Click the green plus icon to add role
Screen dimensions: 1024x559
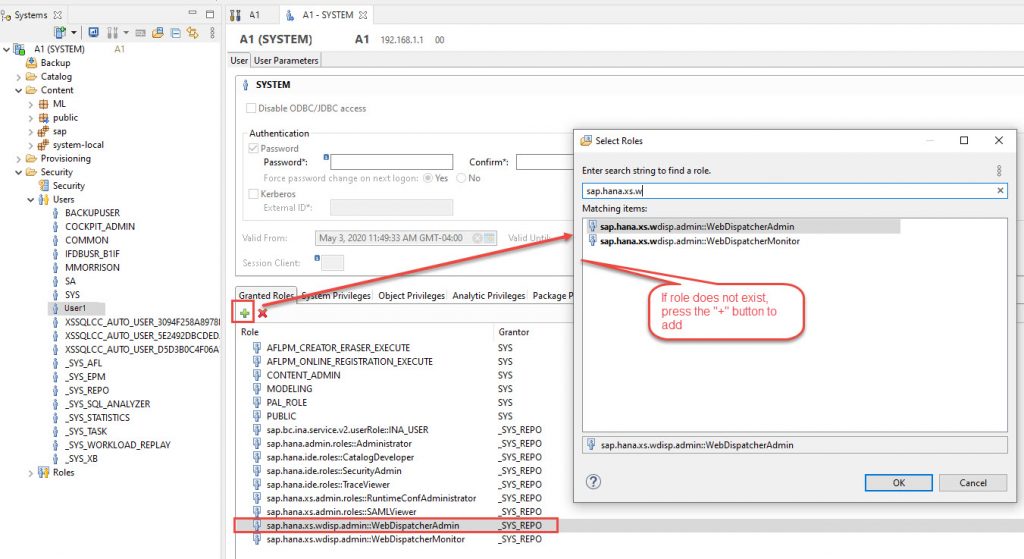click(x=244, y=313)
